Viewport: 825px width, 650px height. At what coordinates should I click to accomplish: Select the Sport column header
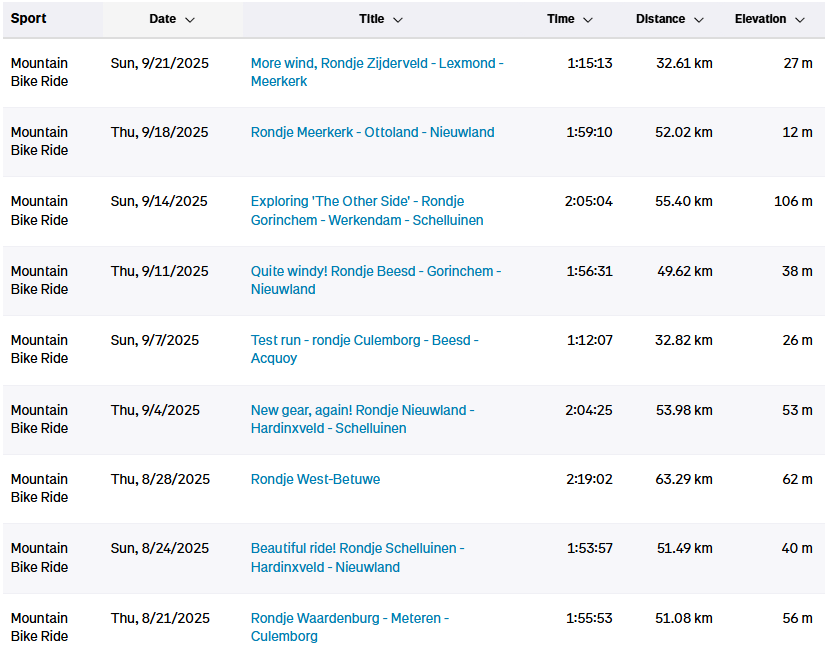[29, 19]
